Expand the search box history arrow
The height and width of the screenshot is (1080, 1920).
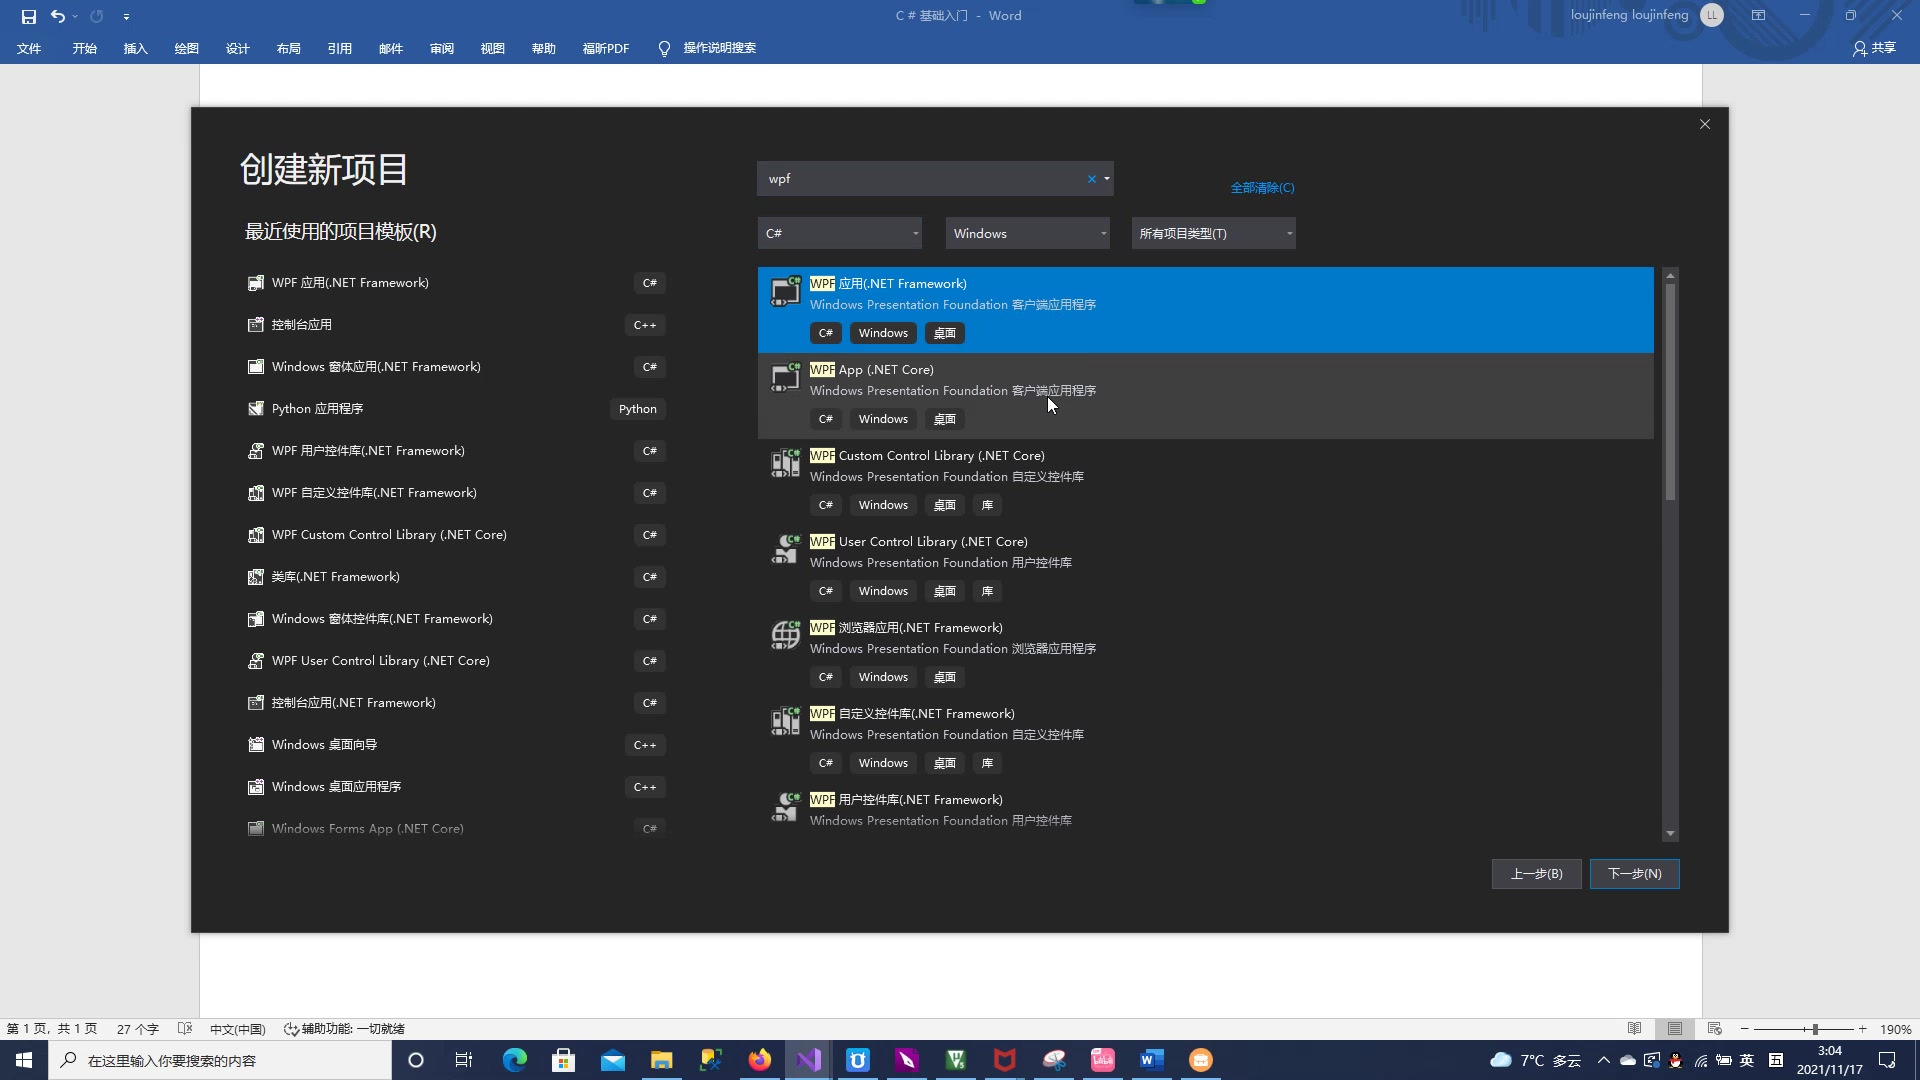1106,179
